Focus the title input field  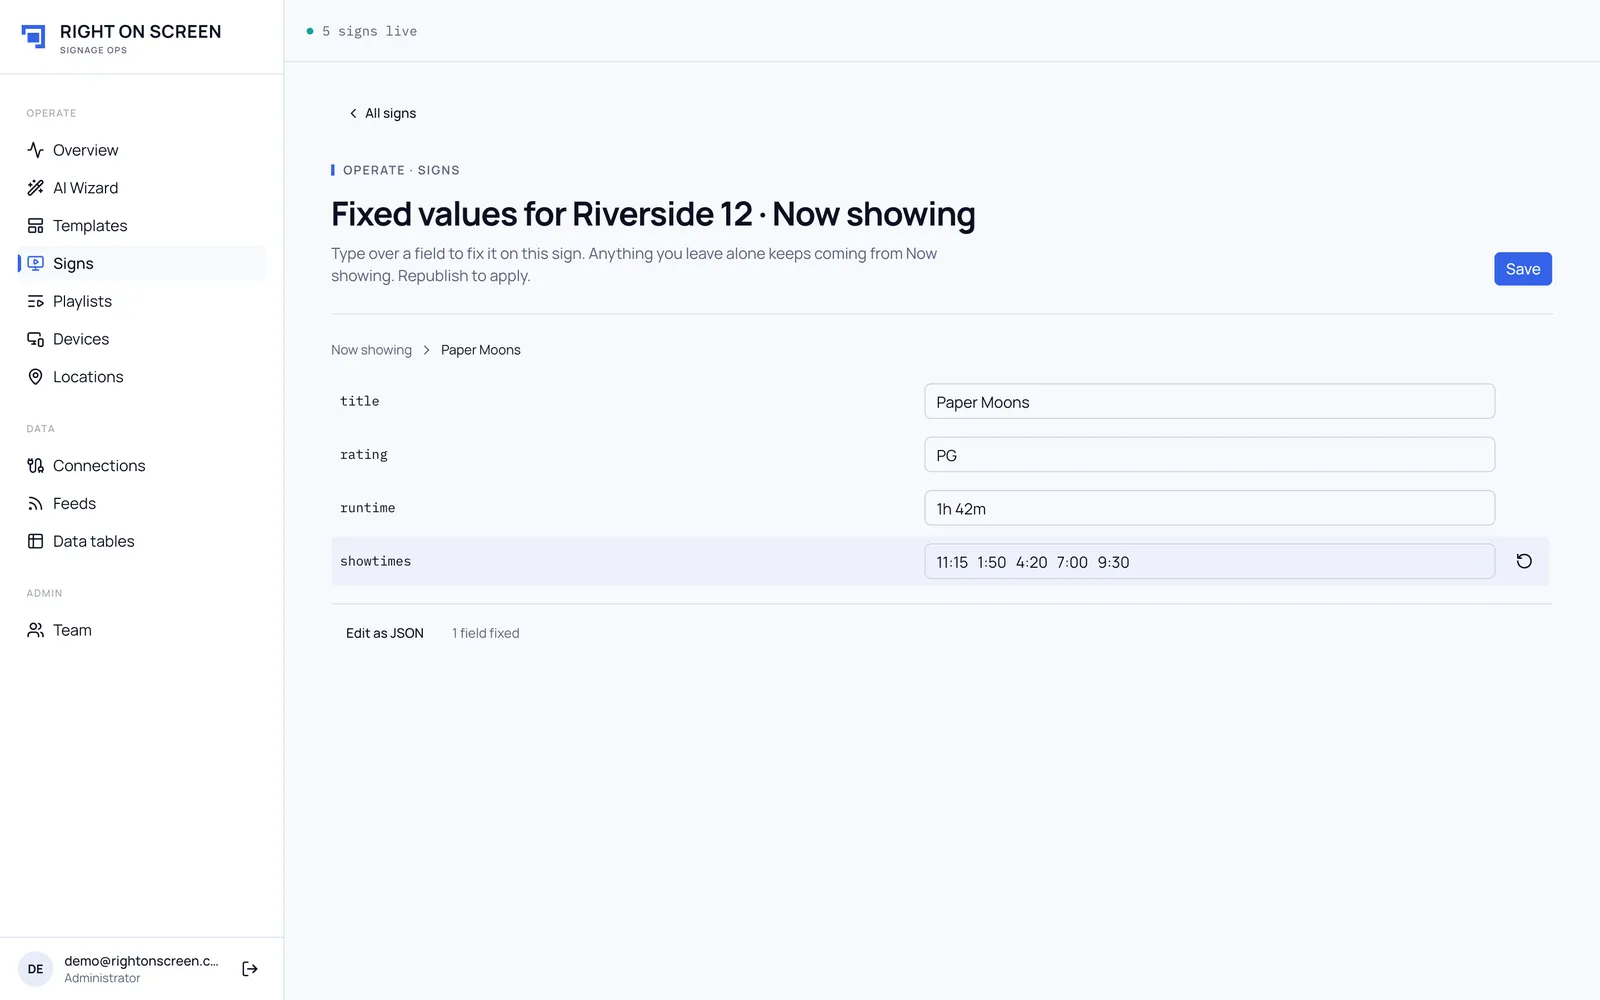point(1209,401)
